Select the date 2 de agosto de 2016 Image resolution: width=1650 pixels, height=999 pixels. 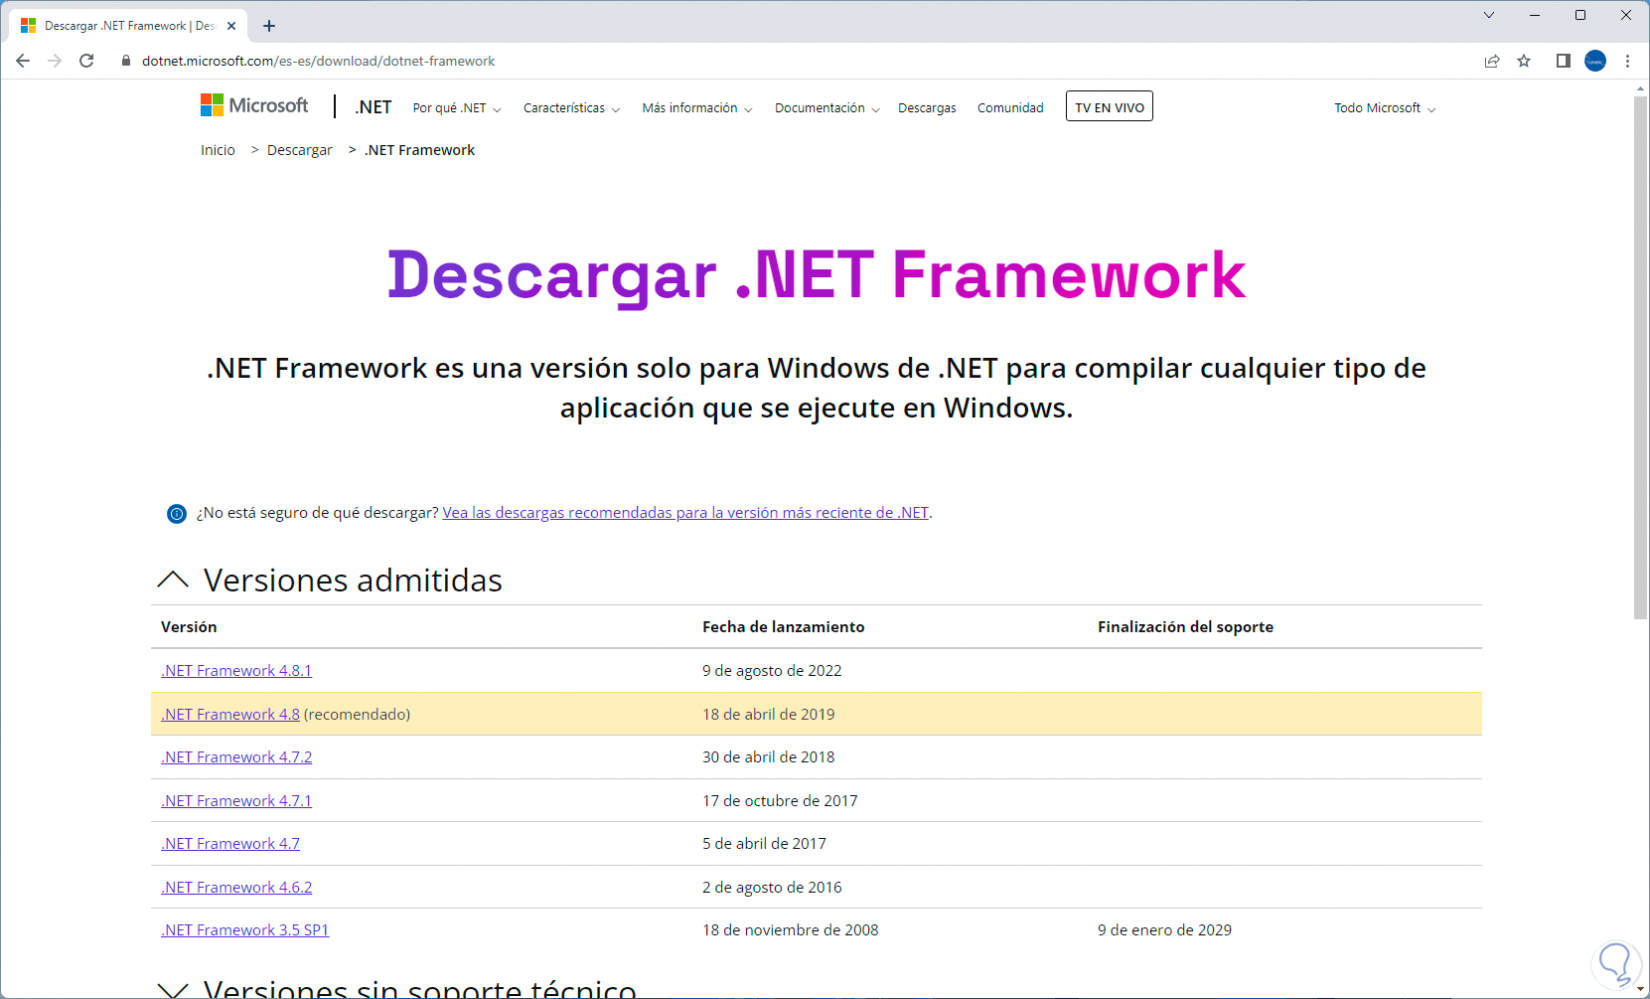click(772, 887)
